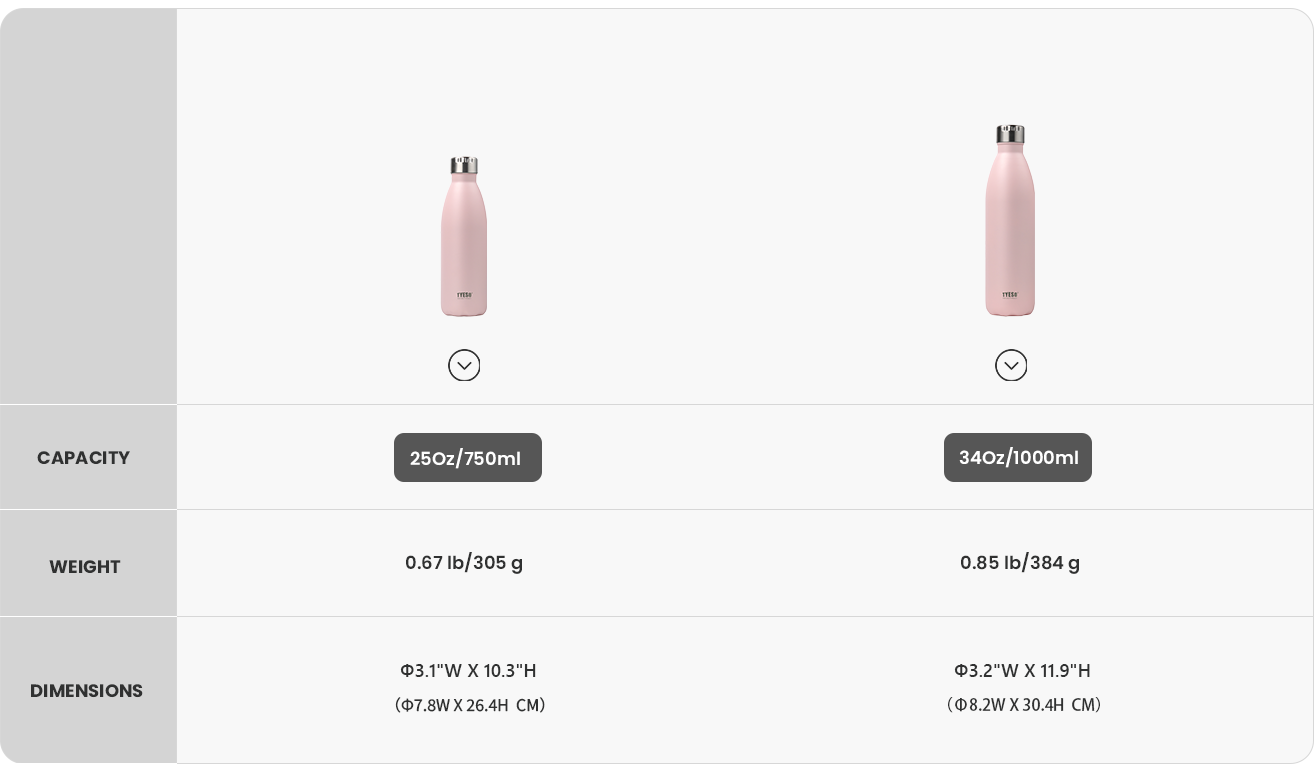Expand the chevron below the 1000ml bottle
1314x769 pixels.
tap(1011, 365)
